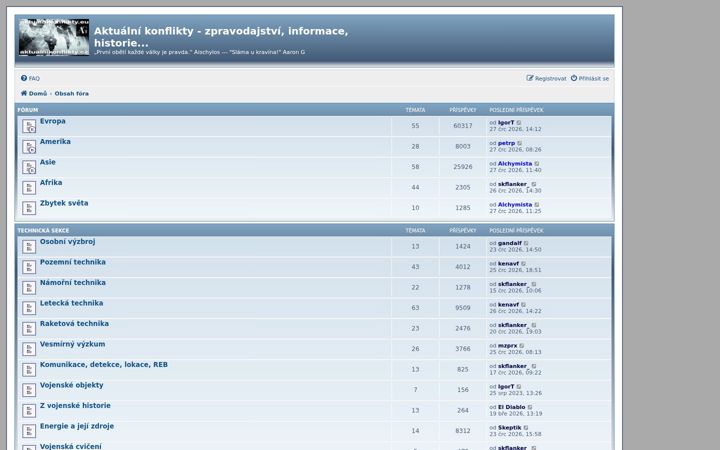The height and width of the screenshot is (450, 720).
Task: Click the FÓRUM category header
Action: pos(28,110)
